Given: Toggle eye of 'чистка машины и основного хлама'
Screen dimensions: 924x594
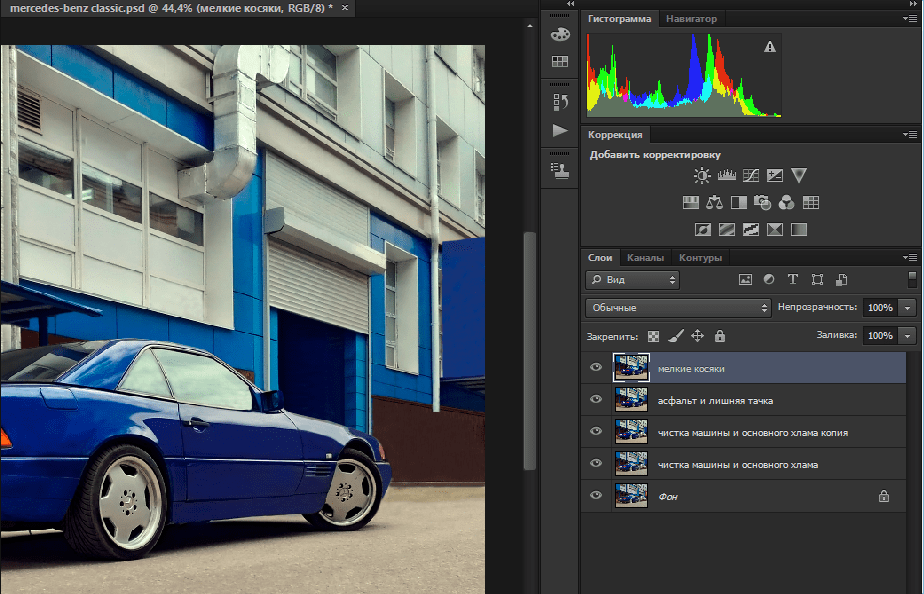Looking at the screenshot, I should pos(596,463).
